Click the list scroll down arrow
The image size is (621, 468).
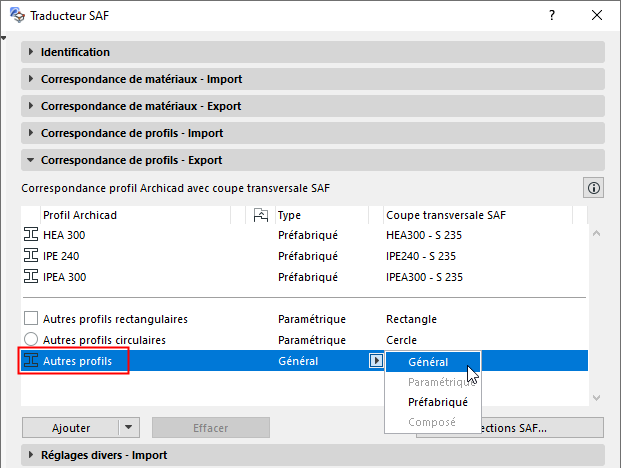tap(596, 398)
